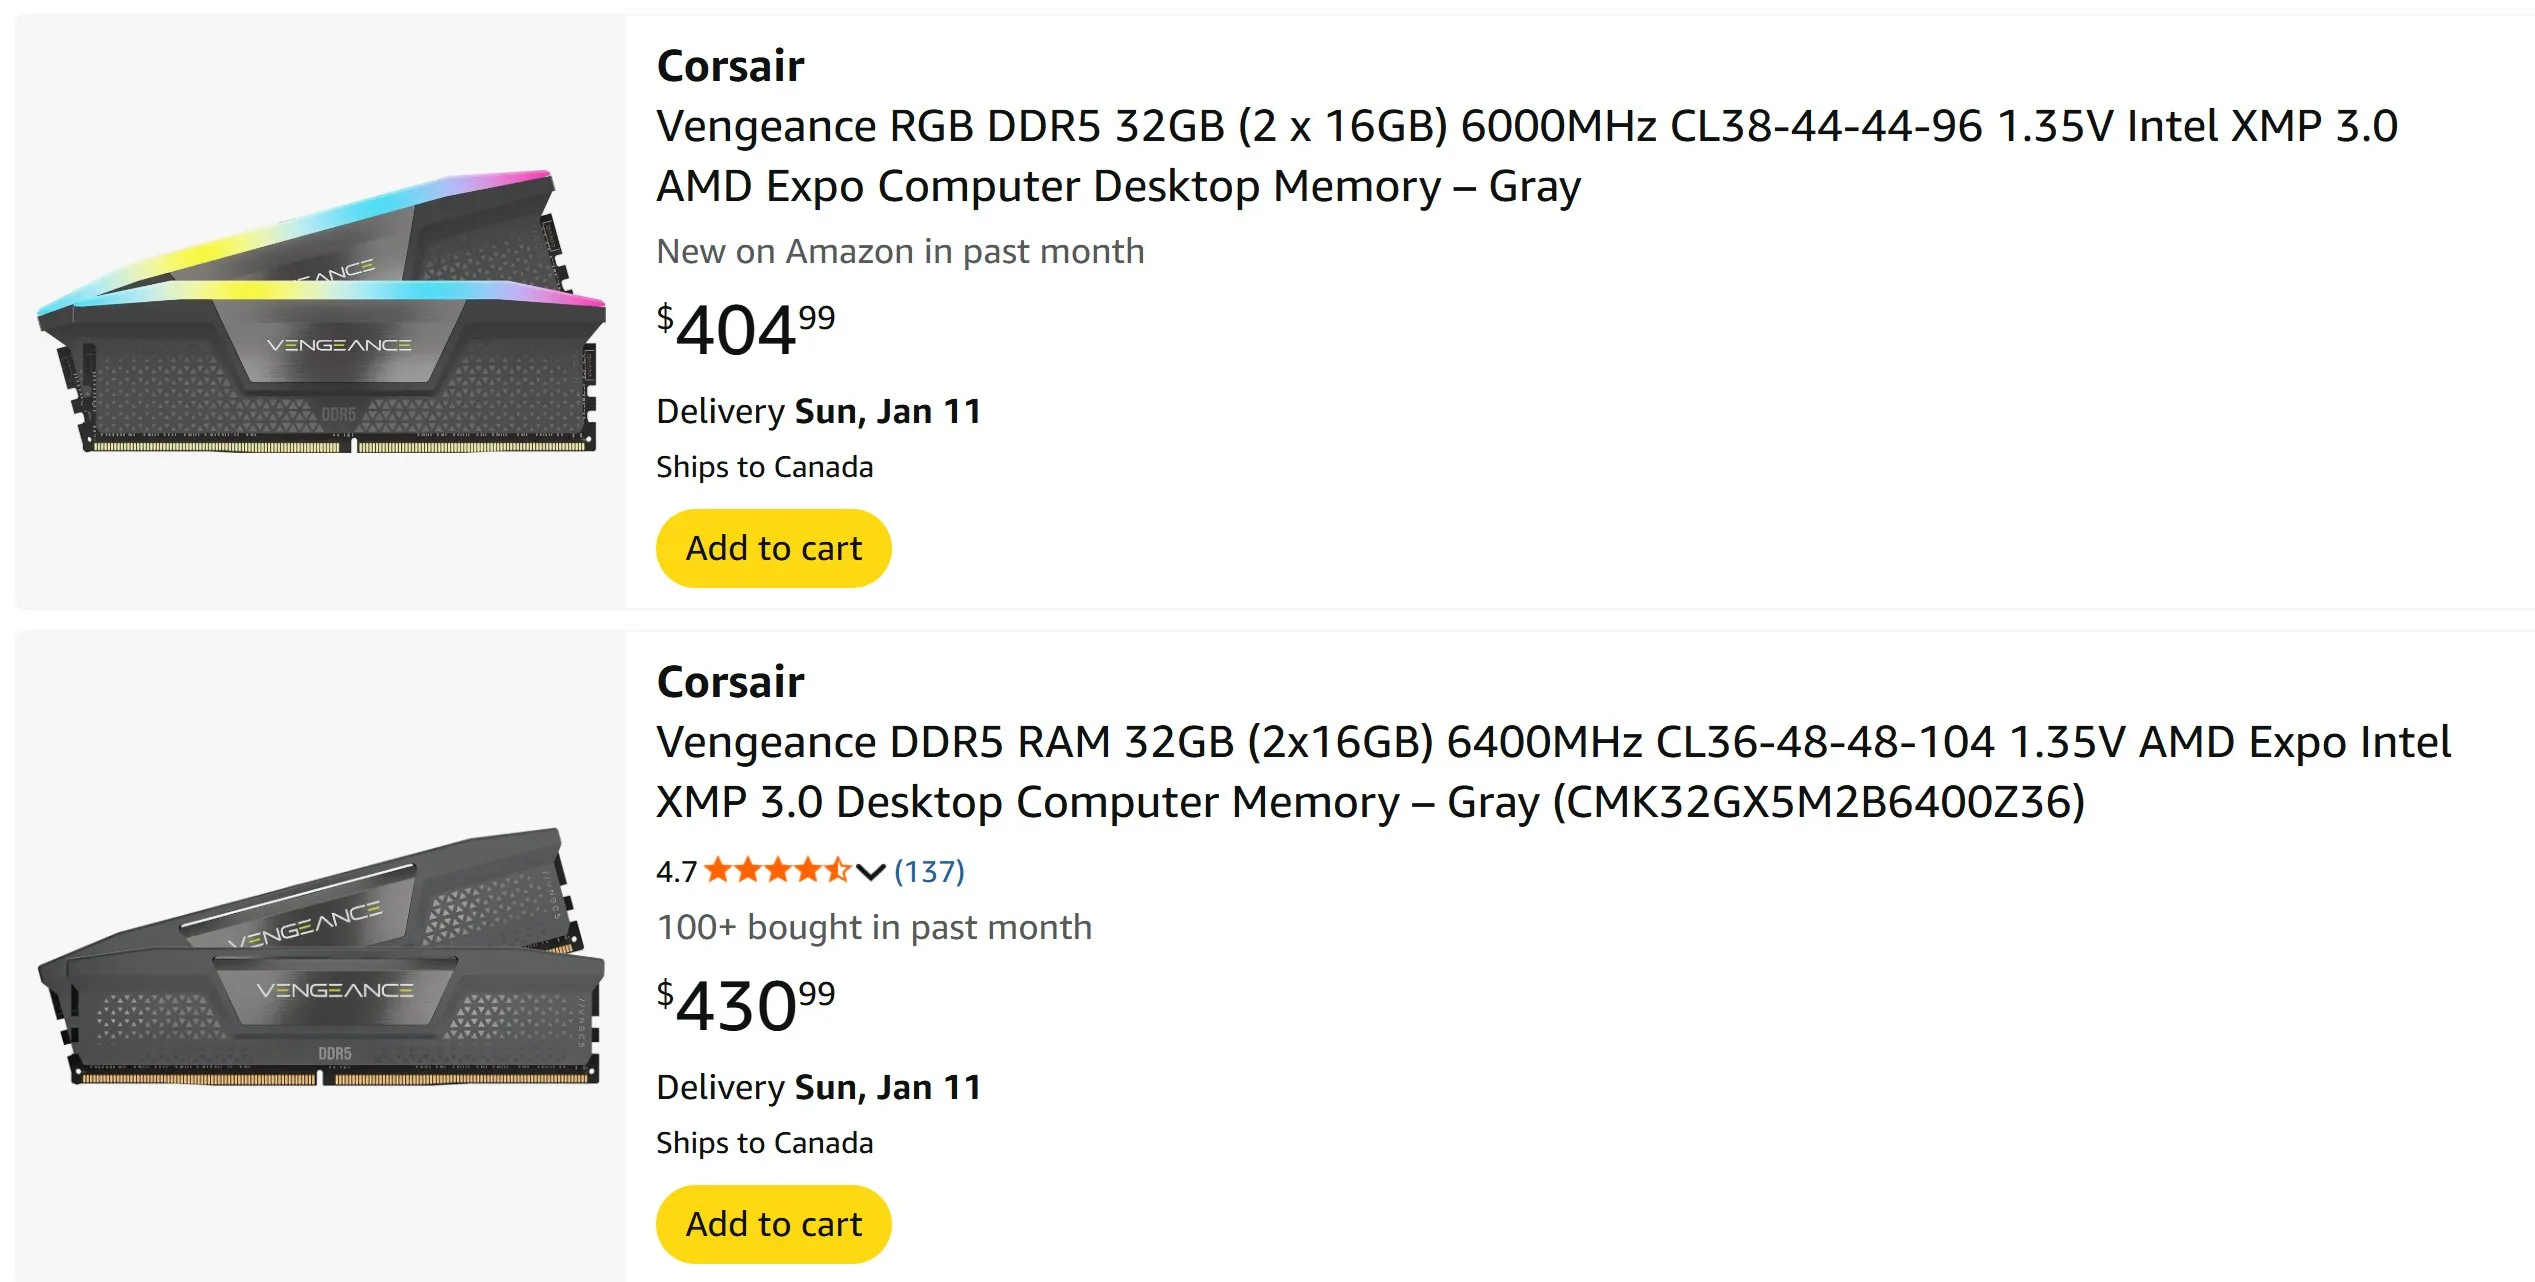Click the "100+ bought in past month" text
This screenshot has height=1282, width=2535.
[874, 927]
